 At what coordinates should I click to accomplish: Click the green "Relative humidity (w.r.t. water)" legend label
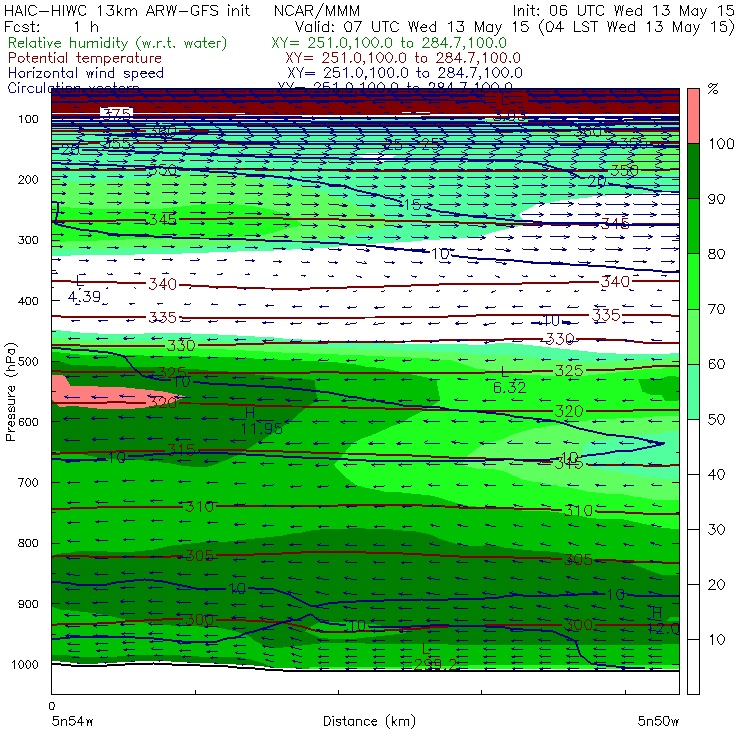click(118, 43)
